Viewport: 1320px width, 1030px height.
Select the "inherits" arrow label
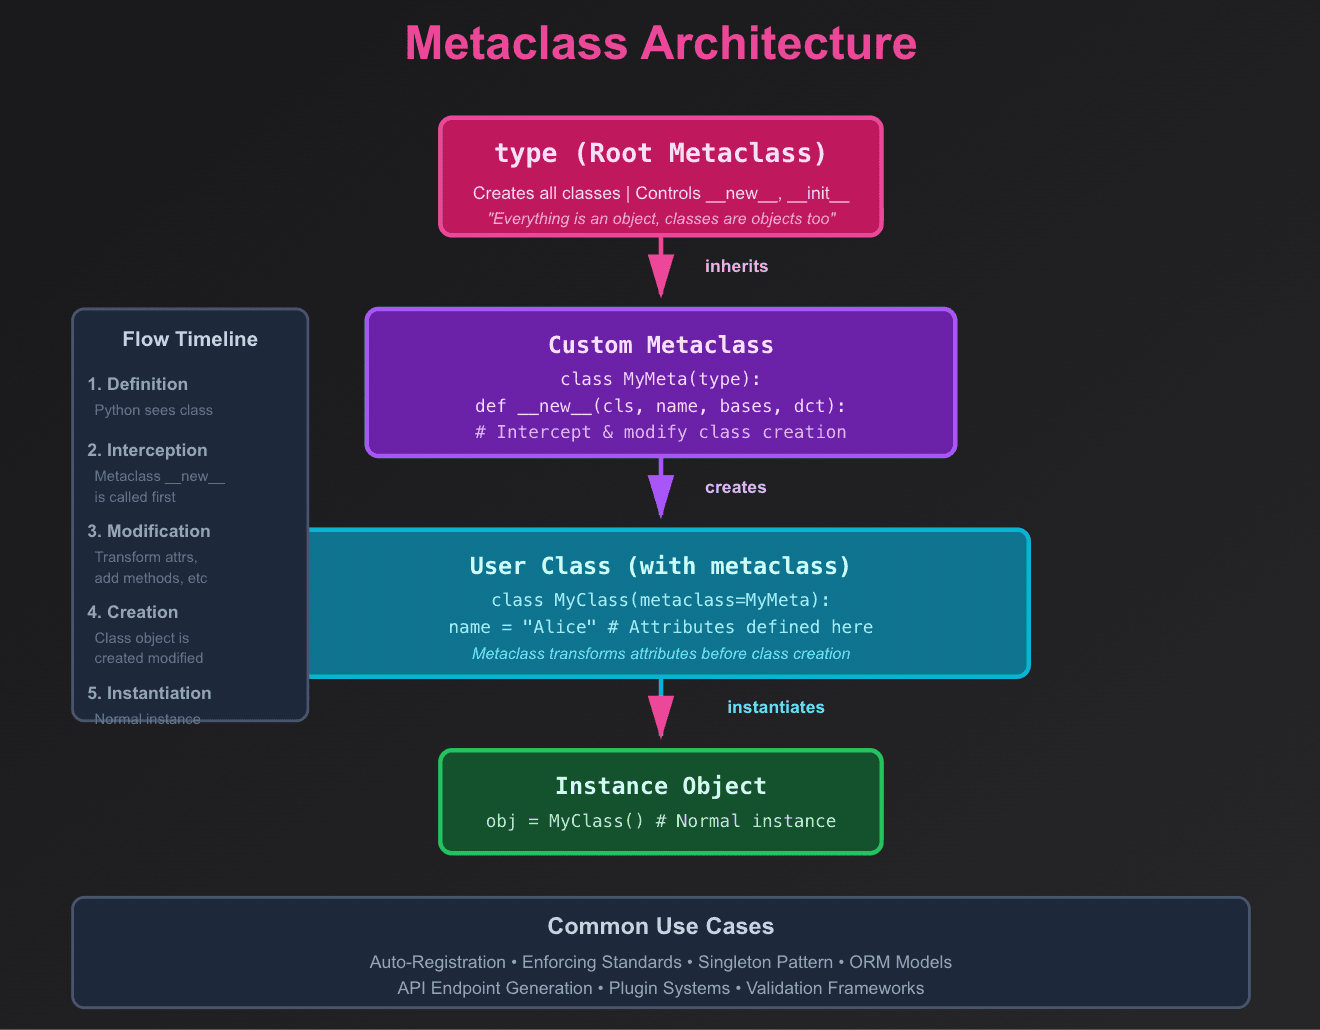tap(736, 266)
